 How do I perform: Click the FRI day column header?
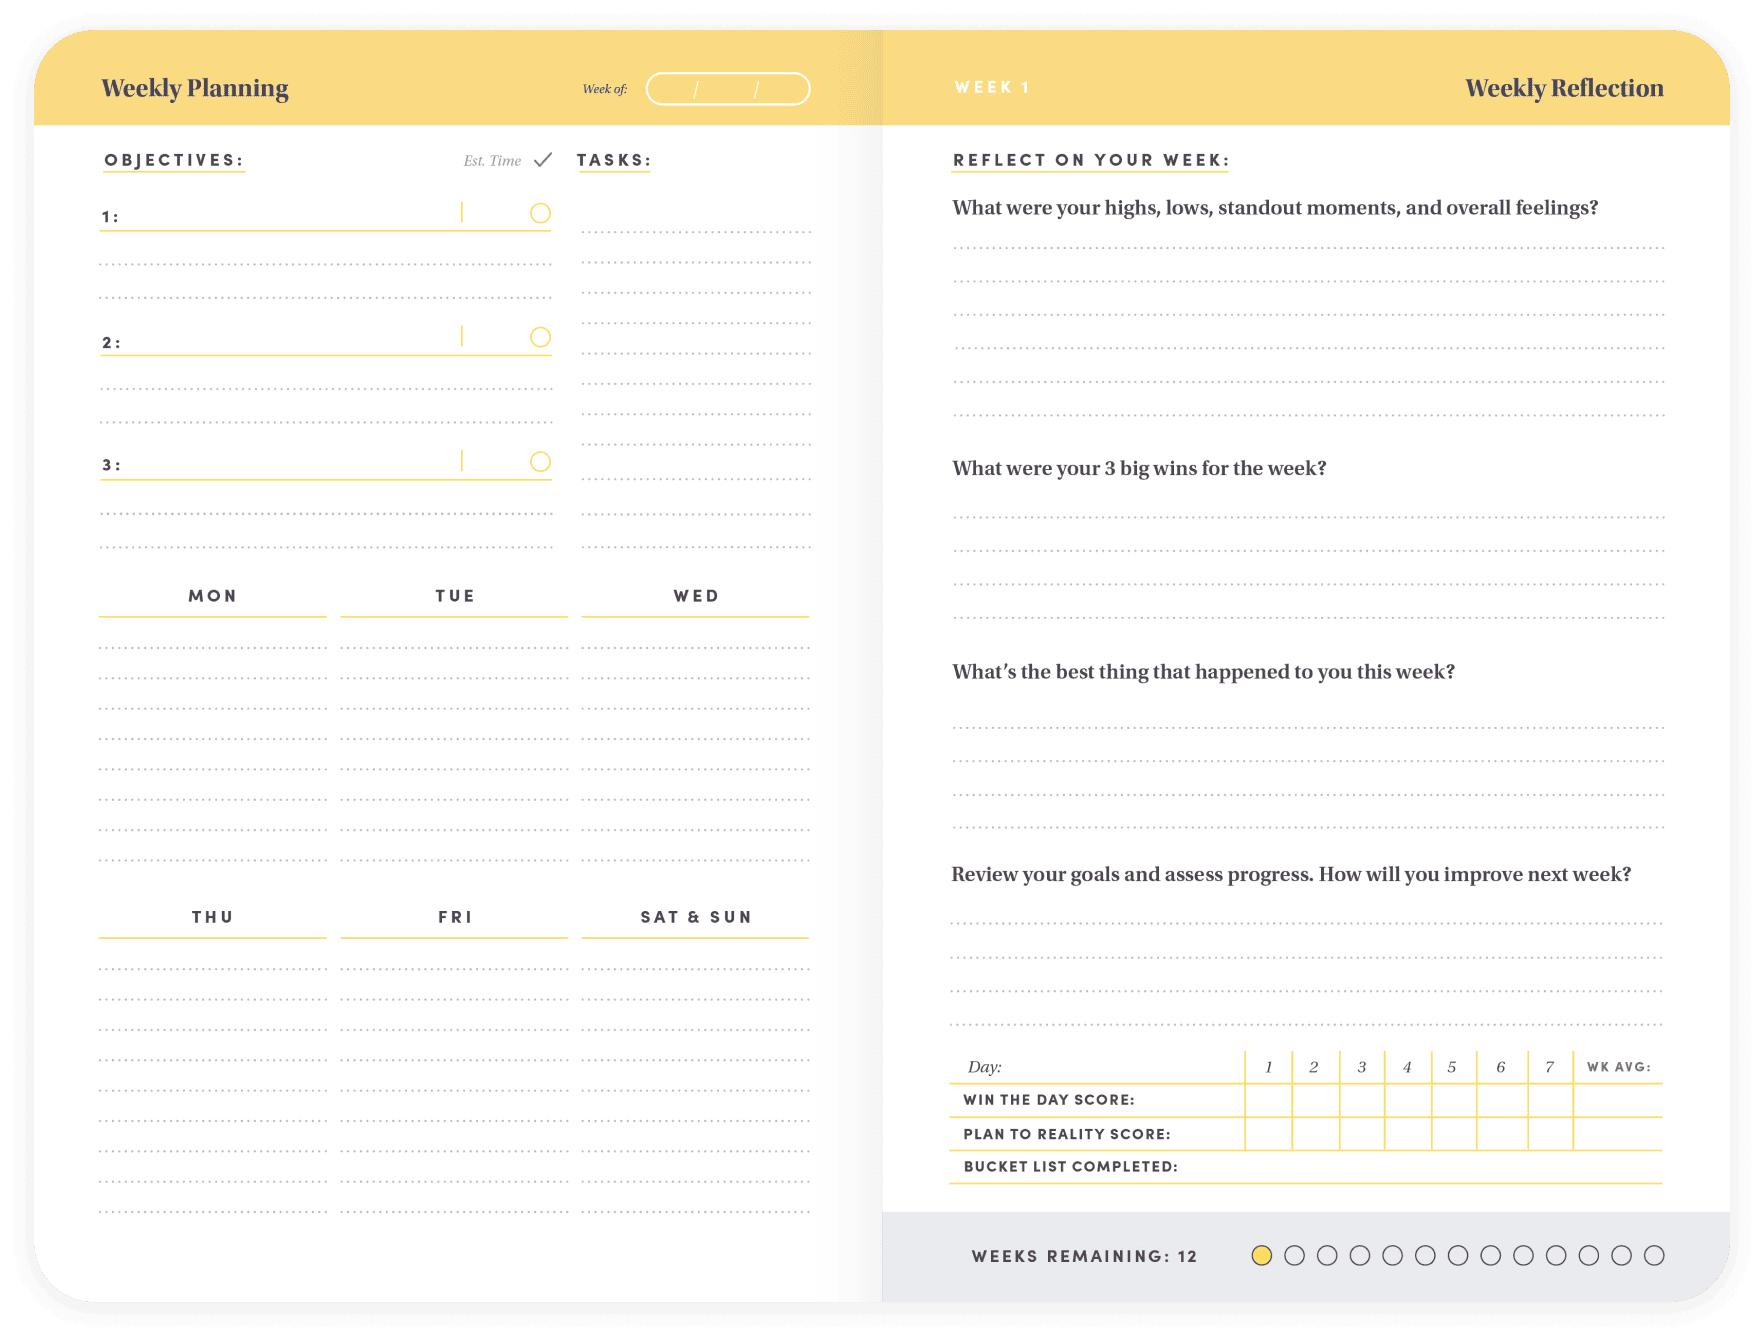[454, 917]
